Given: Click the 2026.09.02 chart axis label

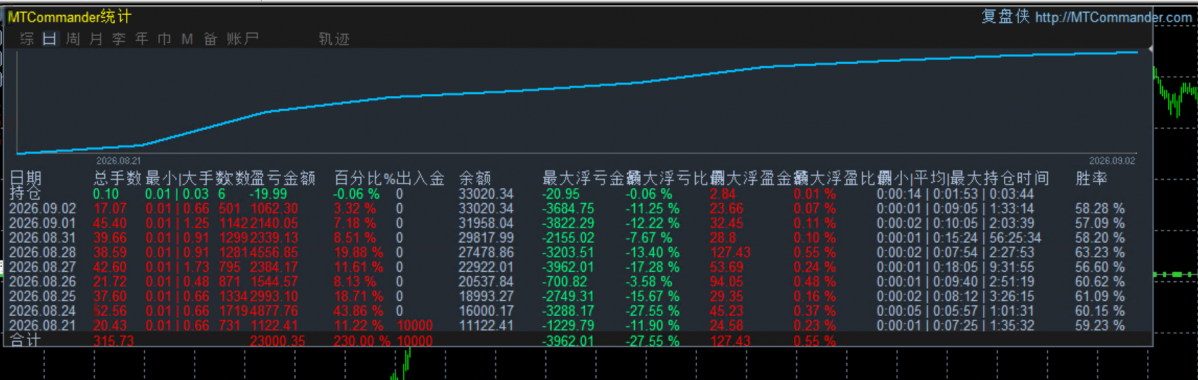Looking at the screenshot, I should tap(1112, 161).
